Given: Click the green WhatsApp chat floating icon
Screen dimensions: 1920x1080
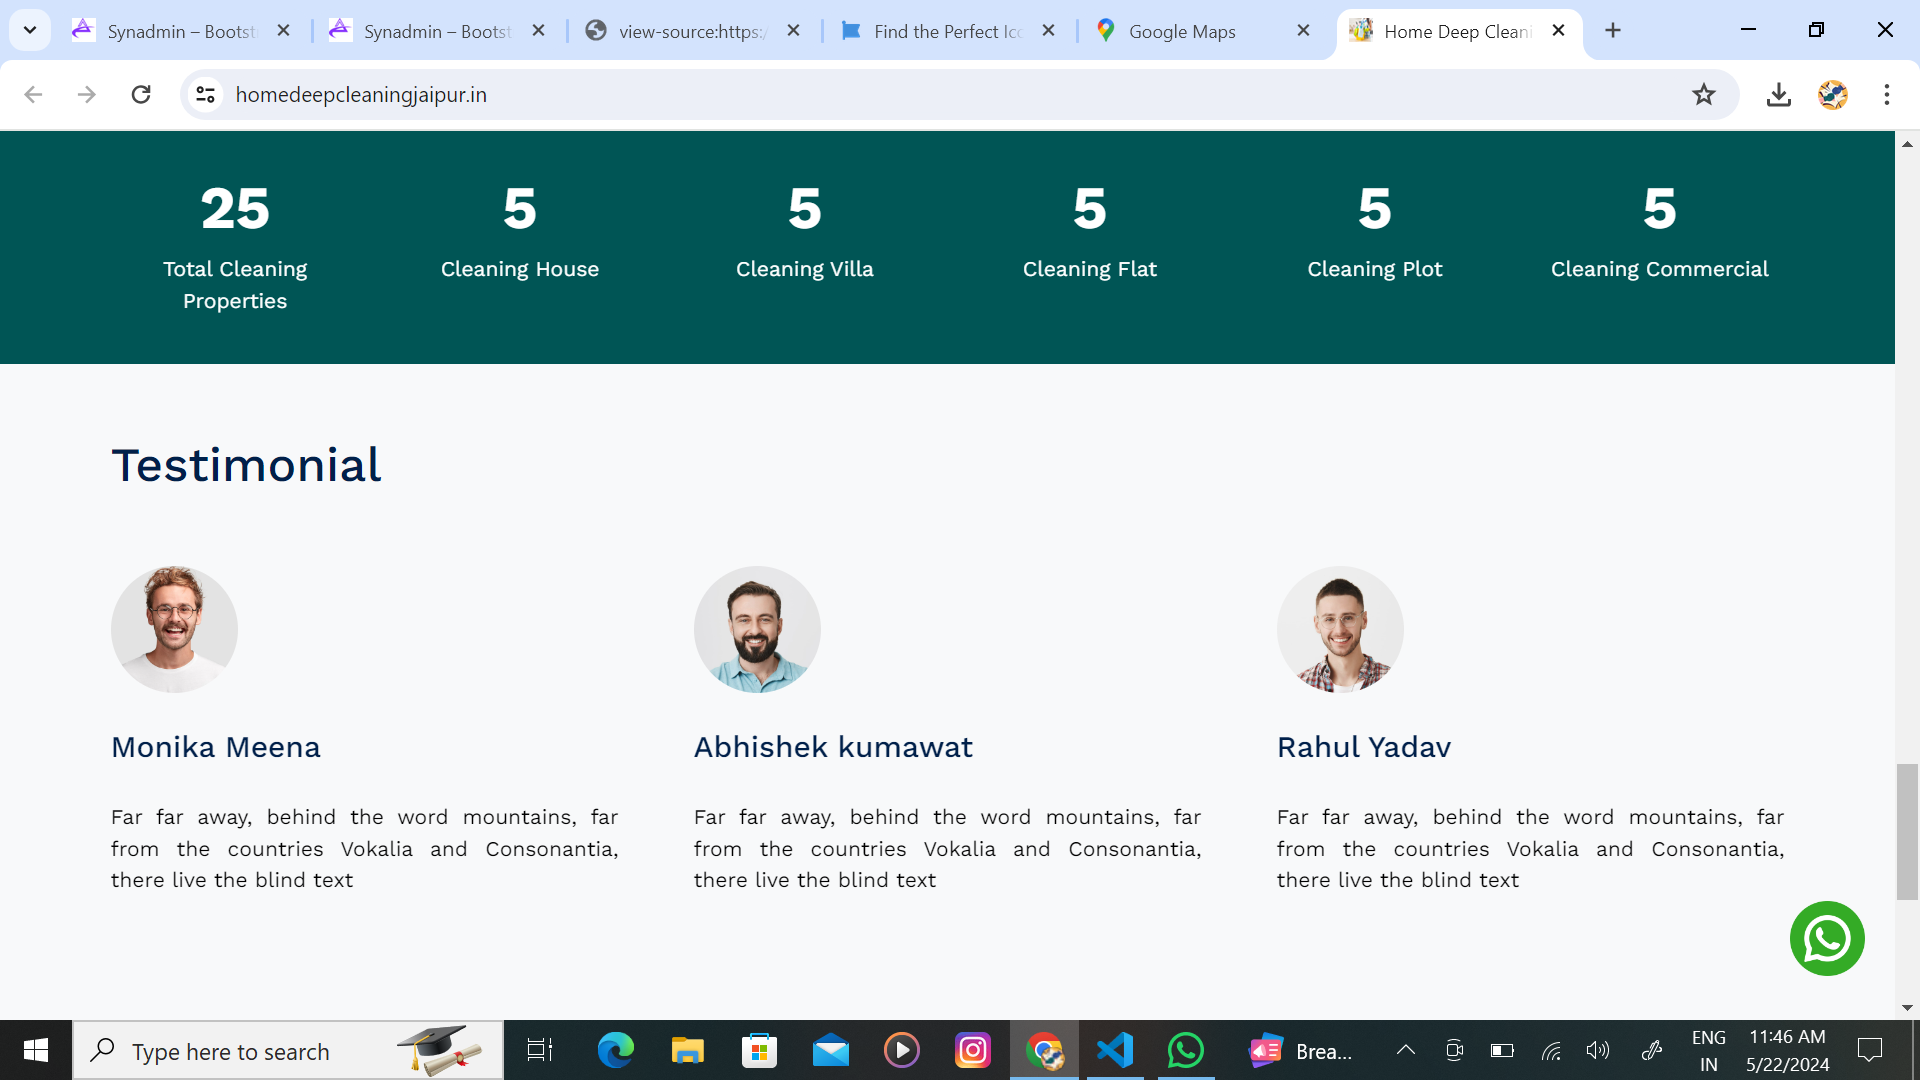Looking at the screenshot, I should click(1826, 938).
